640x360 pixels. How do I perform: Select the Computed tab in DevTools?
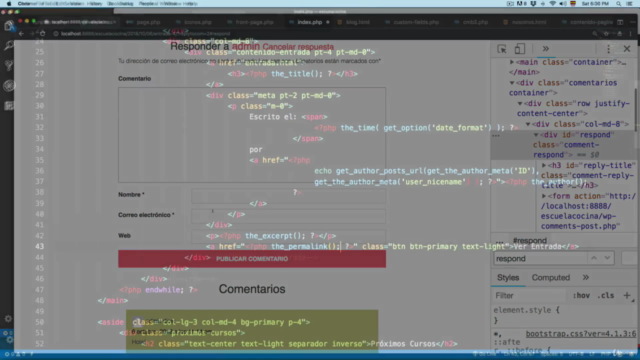[550, 278]
